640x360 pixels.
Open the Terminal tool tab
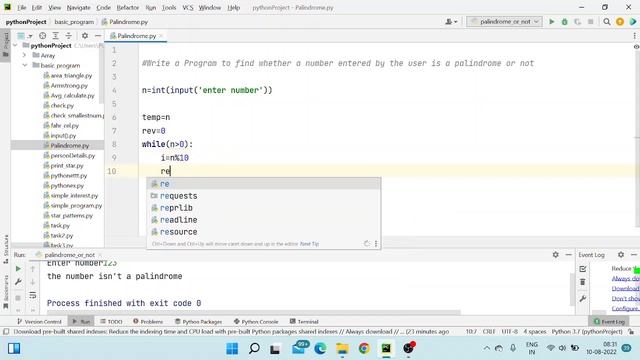click(x=304, y=322)
